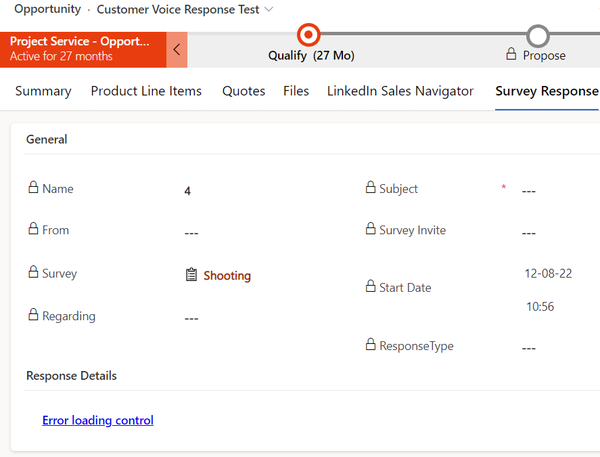Click the ResponseType empty value
The width and height of the screenshot is (600, 457).
[529, 348]
